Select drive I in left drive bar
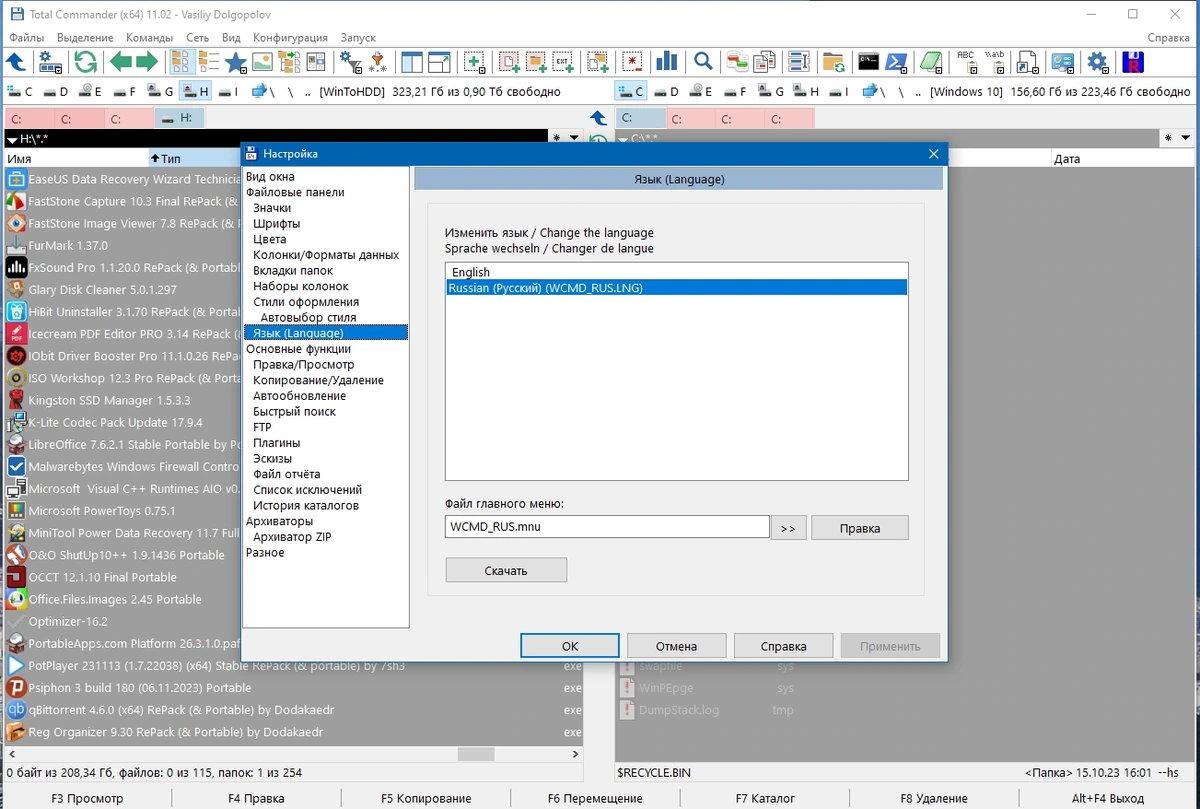1200x809 pixels. coord(227,92)
